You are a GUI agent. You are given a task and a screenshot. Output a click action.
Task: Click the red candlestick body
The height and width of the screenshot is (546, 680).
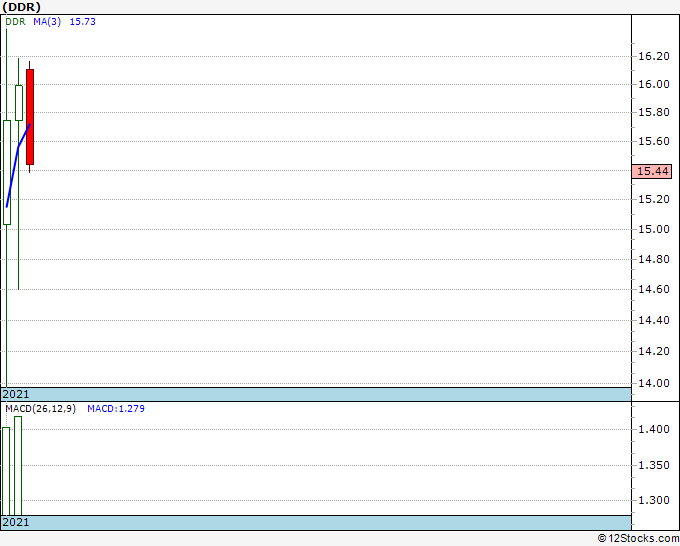tap(30, 117)
